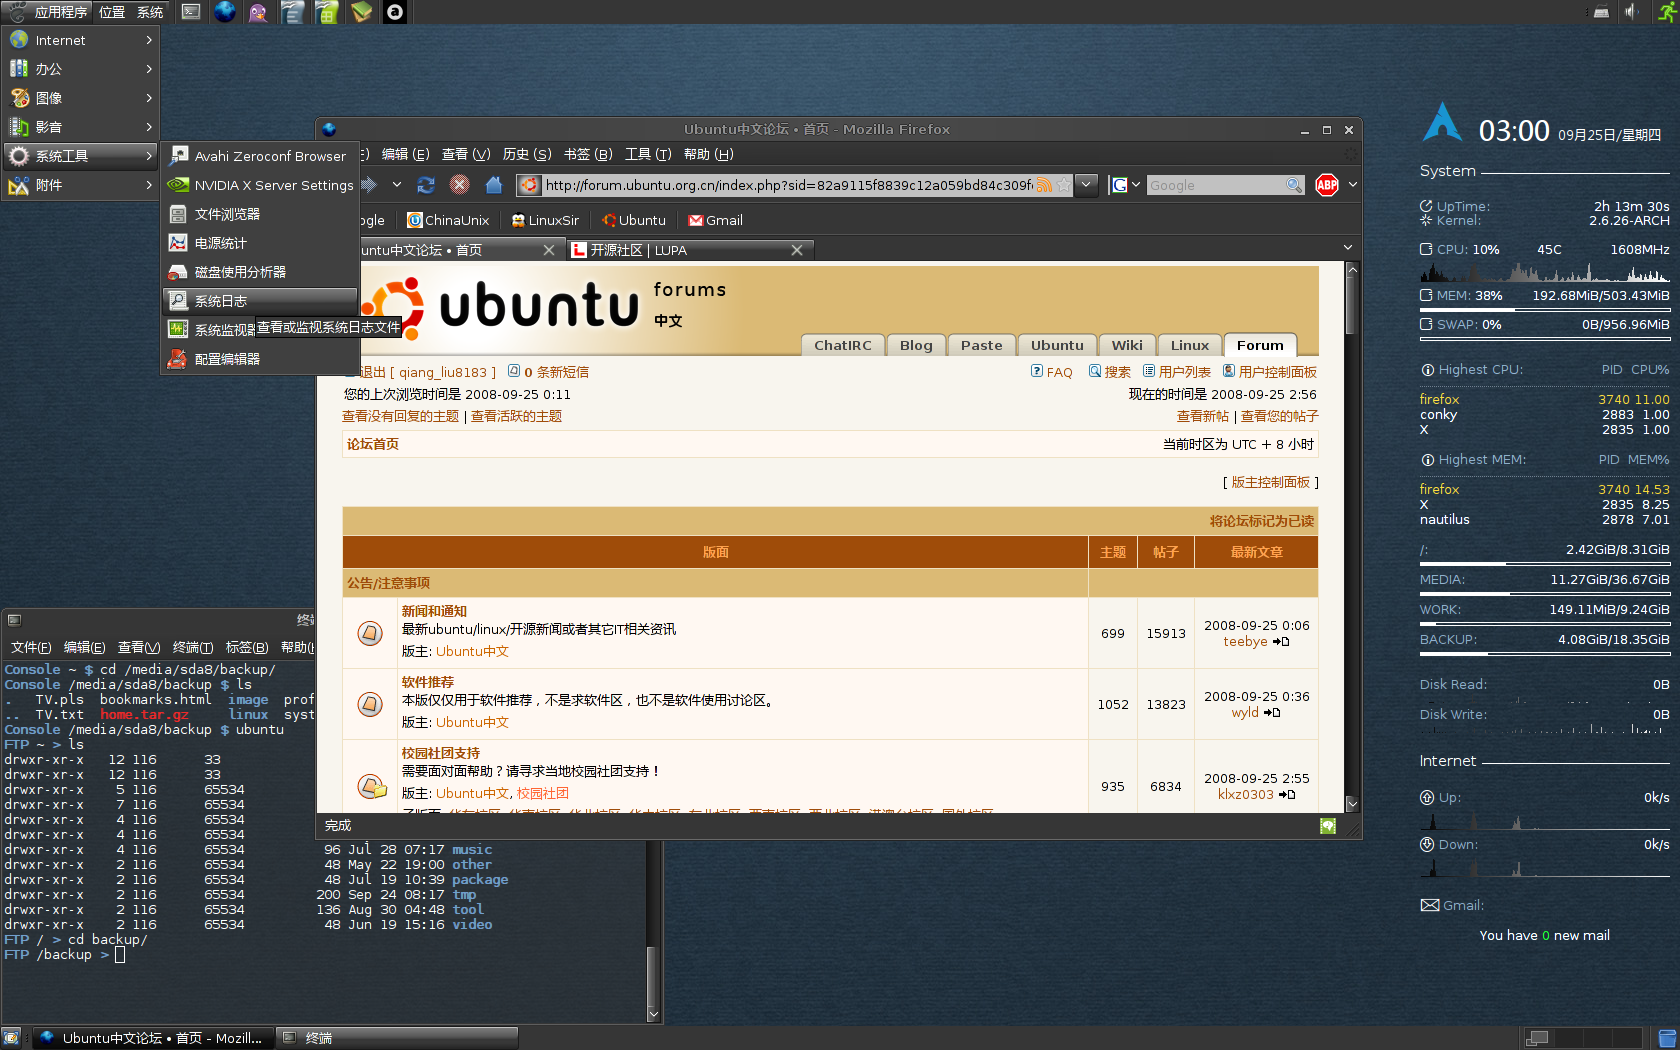Viewport: 1680px width, 1050px height.
Task: Open the URL bar history dropdown
Action: tap(1087, 185)
